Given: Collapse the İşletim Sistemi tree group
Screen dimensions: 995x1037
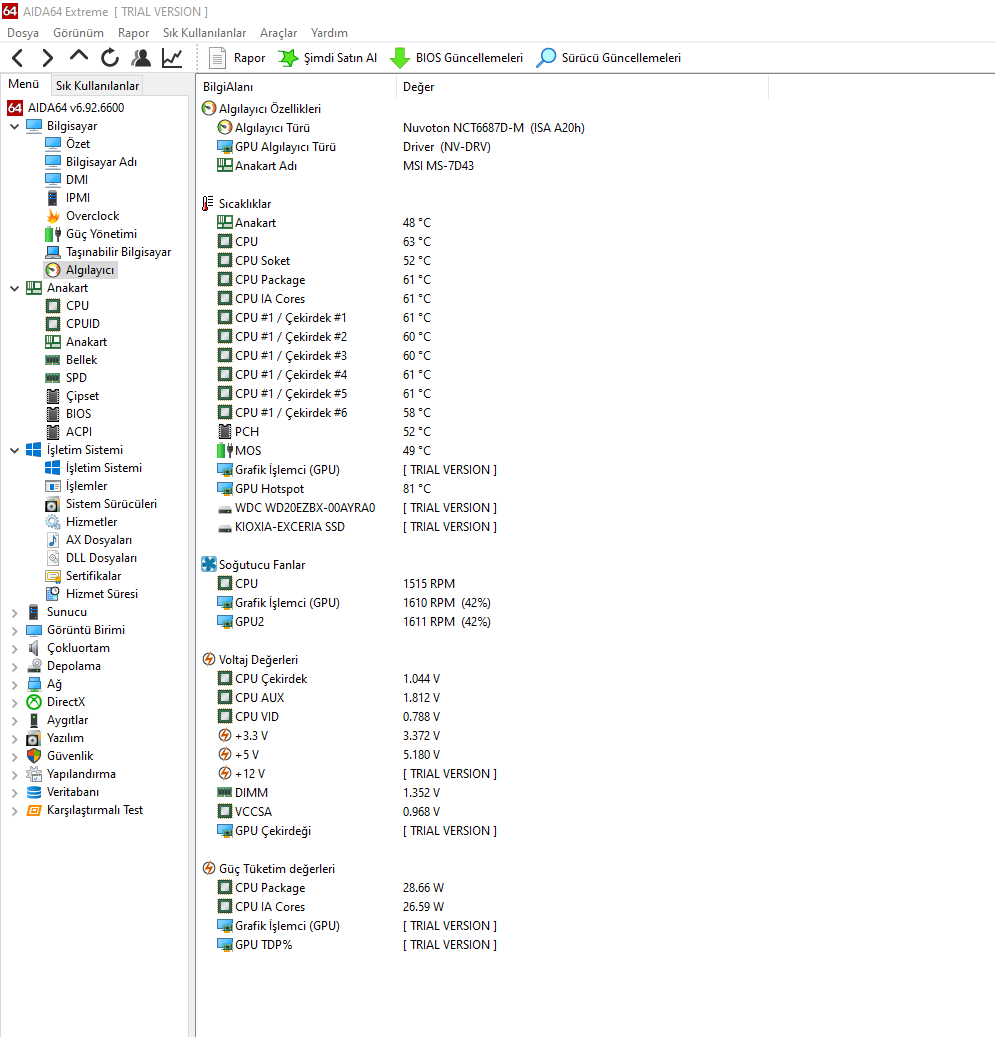Looking at the screenshot, I should coord(15,450).
